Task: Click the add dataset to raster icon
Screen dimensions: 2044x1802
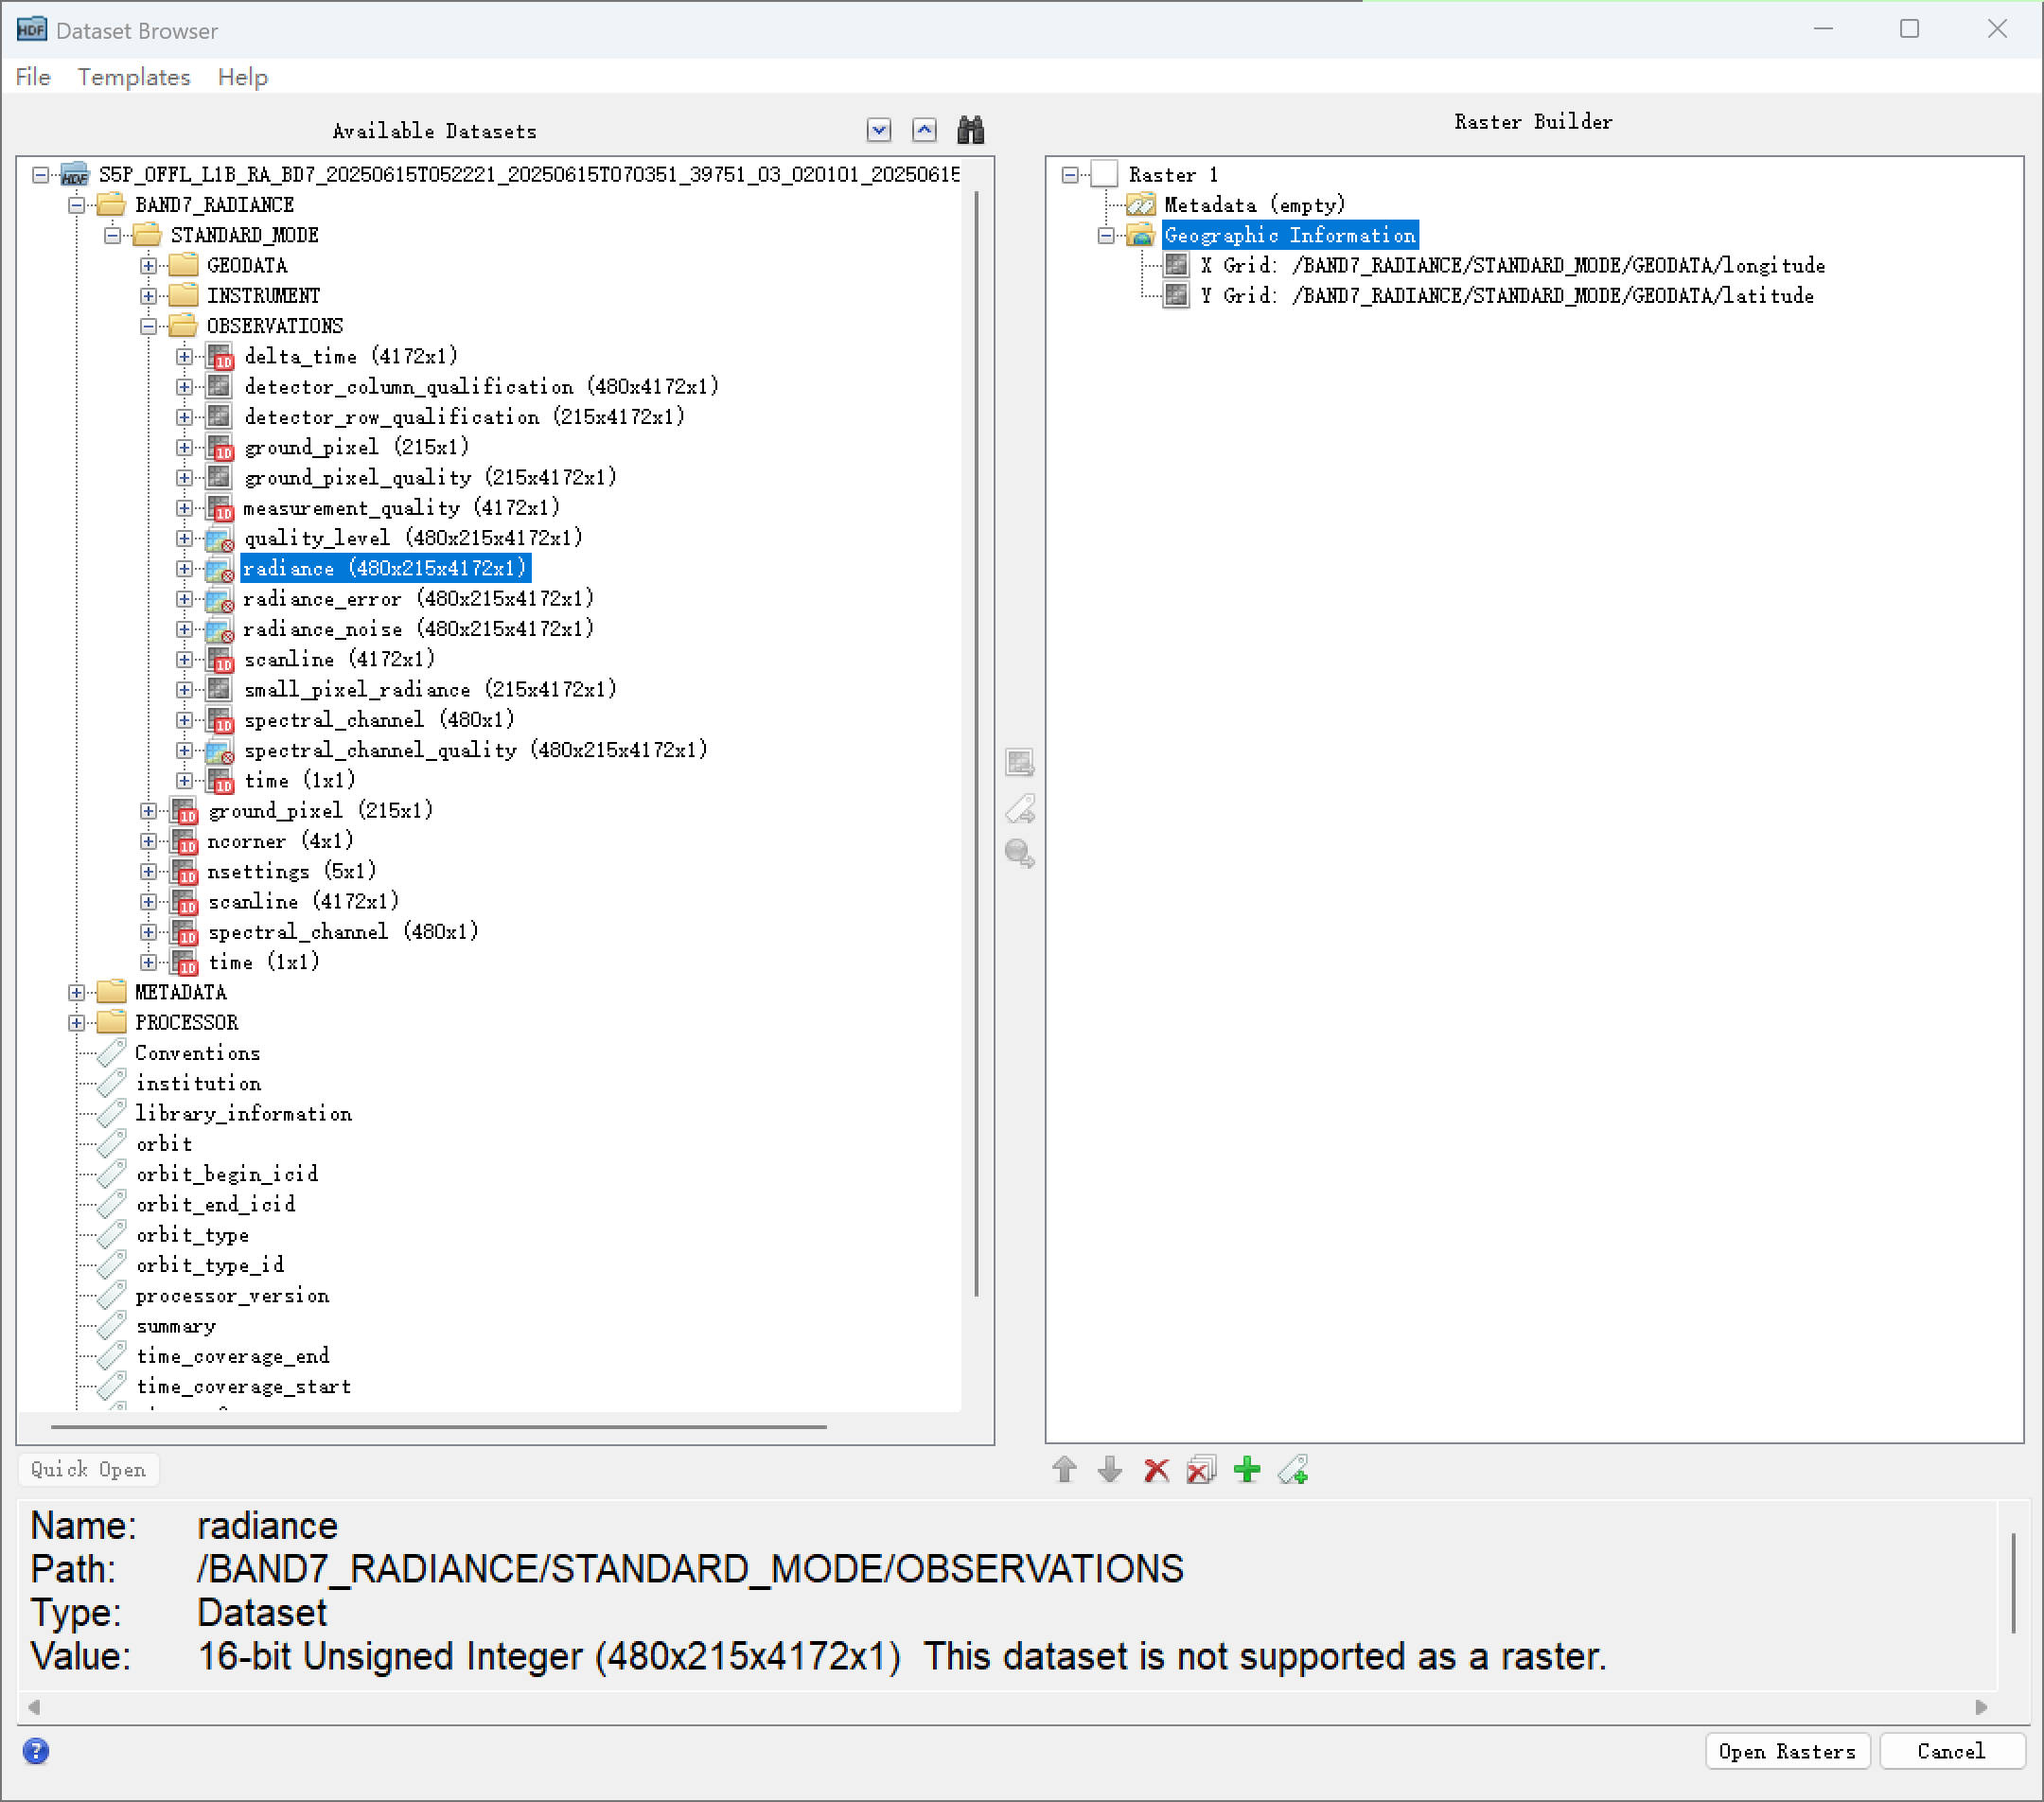Action: click(1019, 763)
